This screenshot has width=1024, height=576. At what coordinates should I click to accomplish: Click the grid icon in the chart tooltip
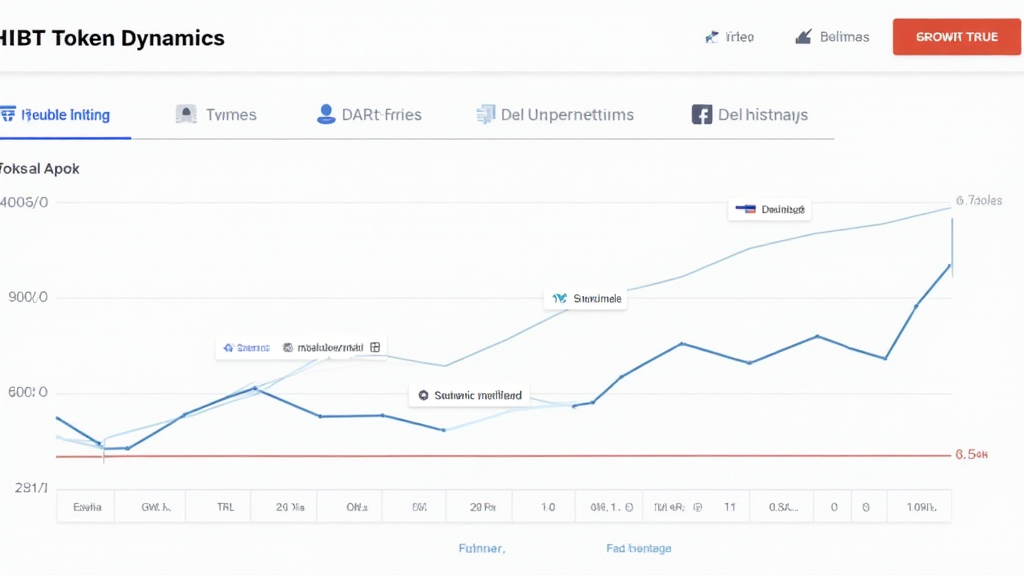click(375, 348)
